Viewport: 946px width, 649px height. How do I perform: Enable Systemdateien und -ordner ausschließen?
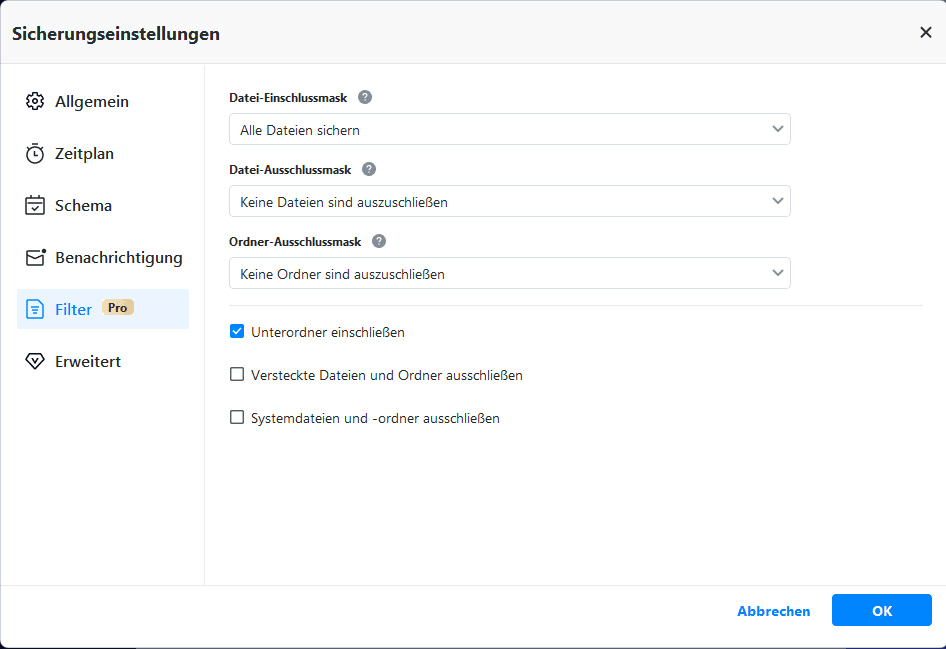pyautogui.click(x=237, y=418)
